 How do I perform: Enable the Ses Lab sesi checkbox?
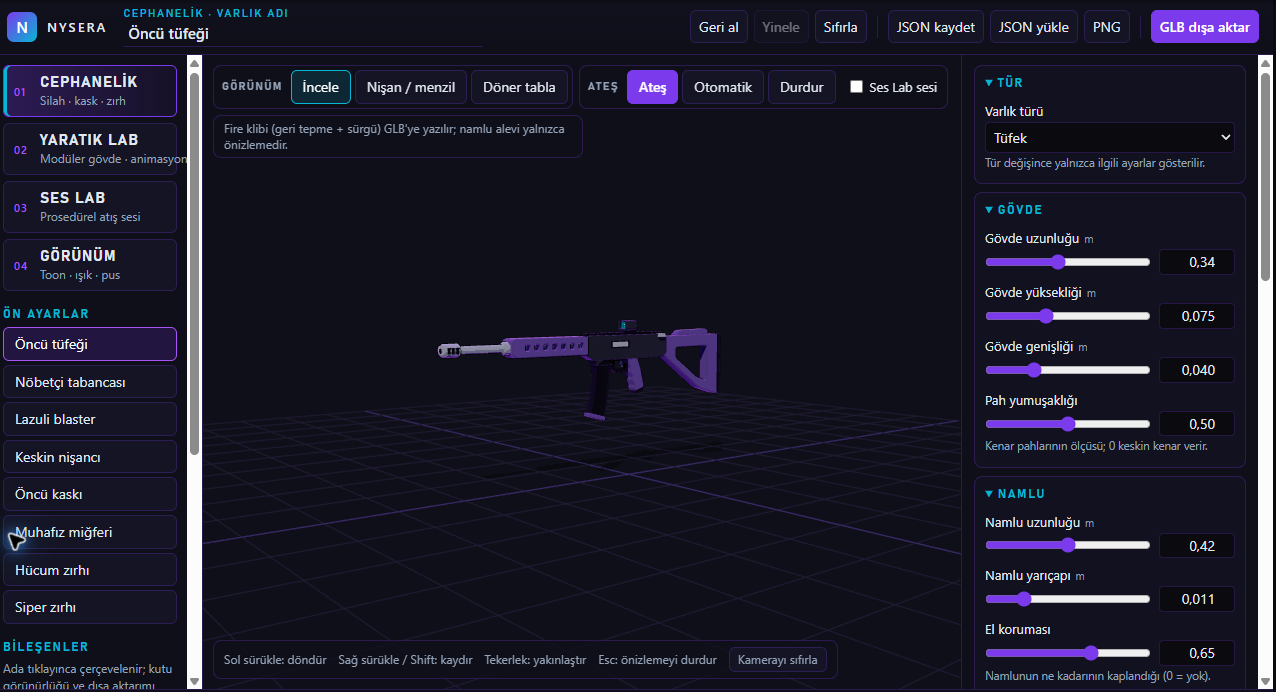[856, 87]
